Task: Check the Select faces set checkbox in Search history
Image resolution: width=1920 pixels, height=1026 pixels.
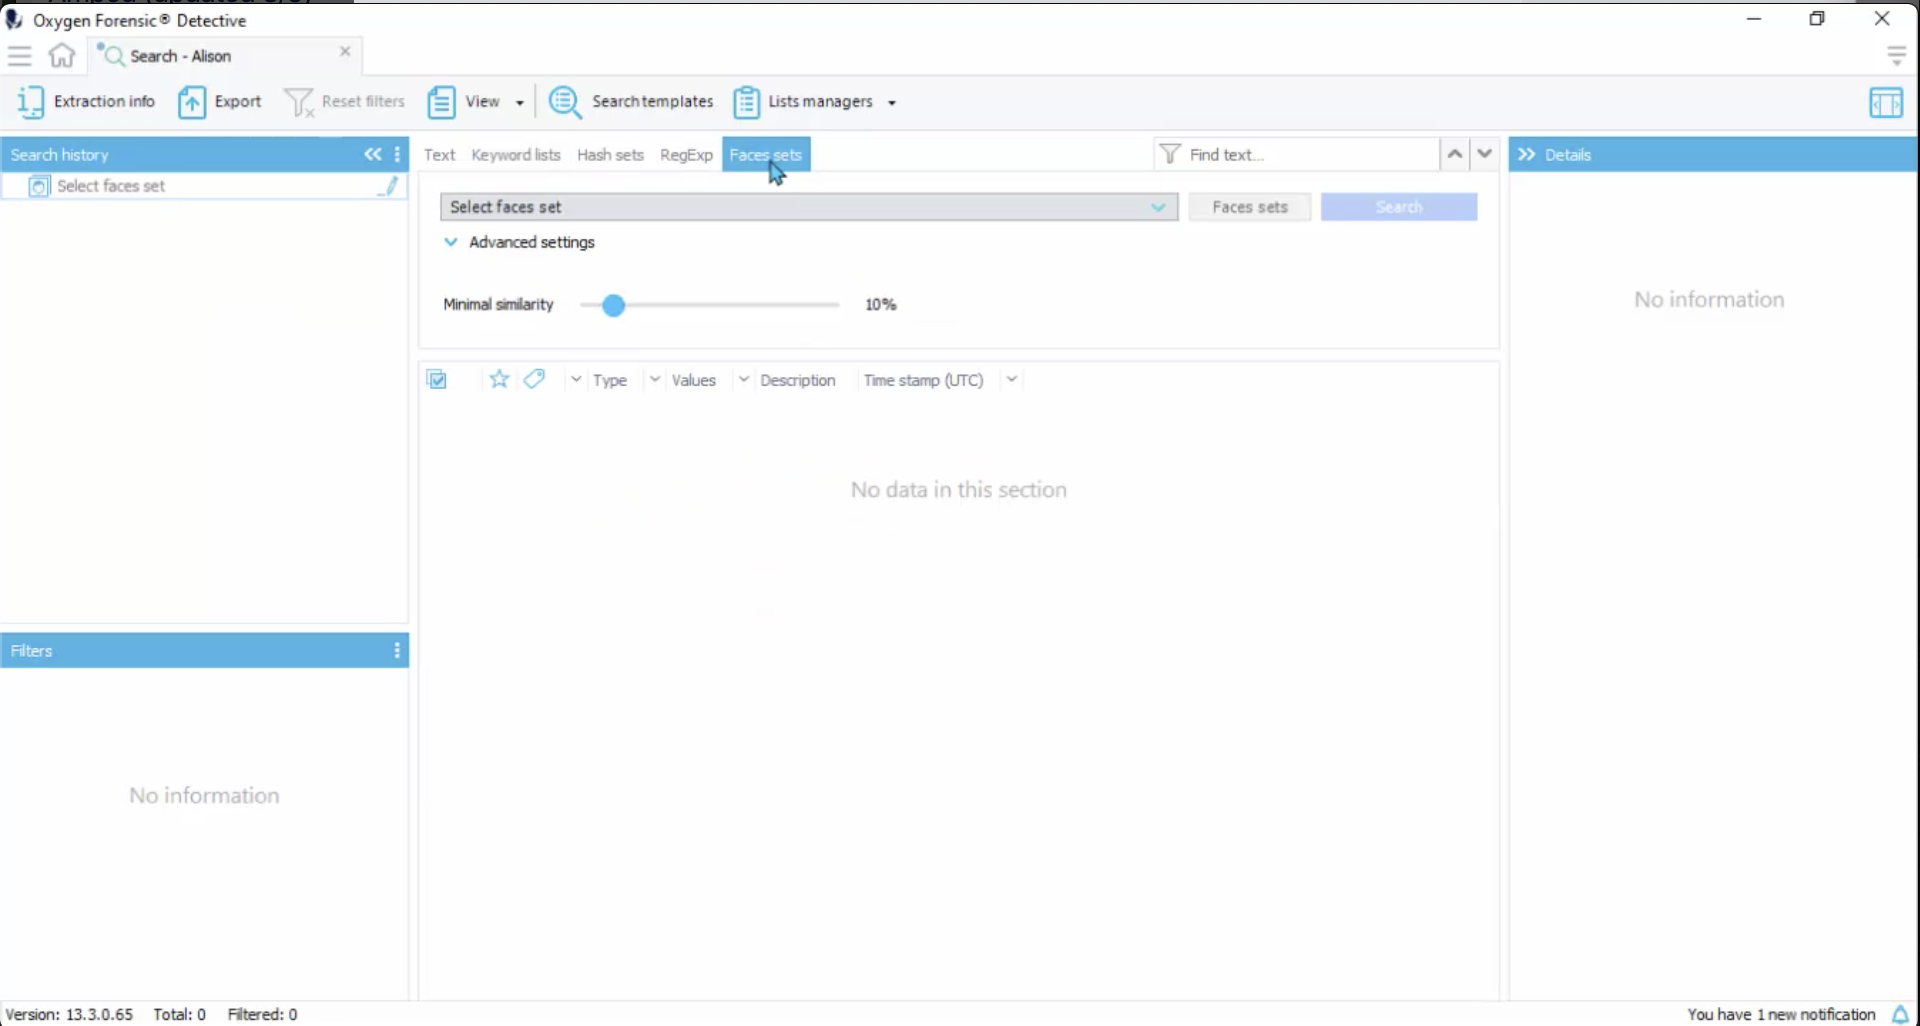Action: click(x=38, y=186)
